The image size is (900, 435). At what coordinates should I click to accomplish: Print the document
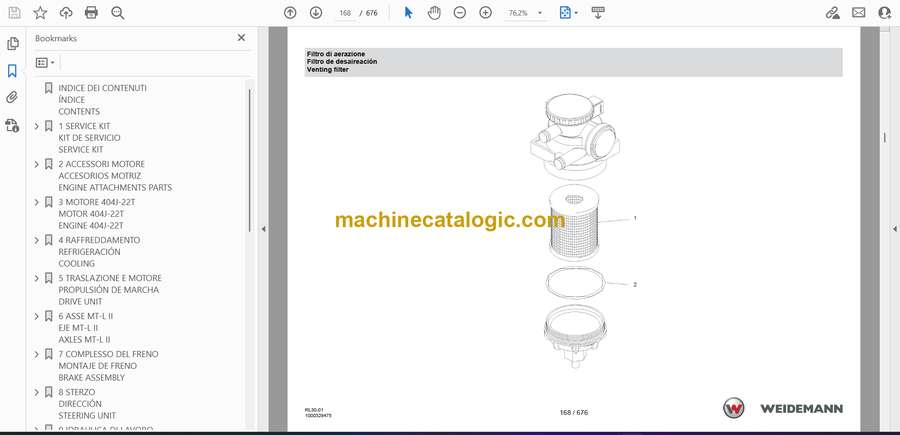click(92, 13)
